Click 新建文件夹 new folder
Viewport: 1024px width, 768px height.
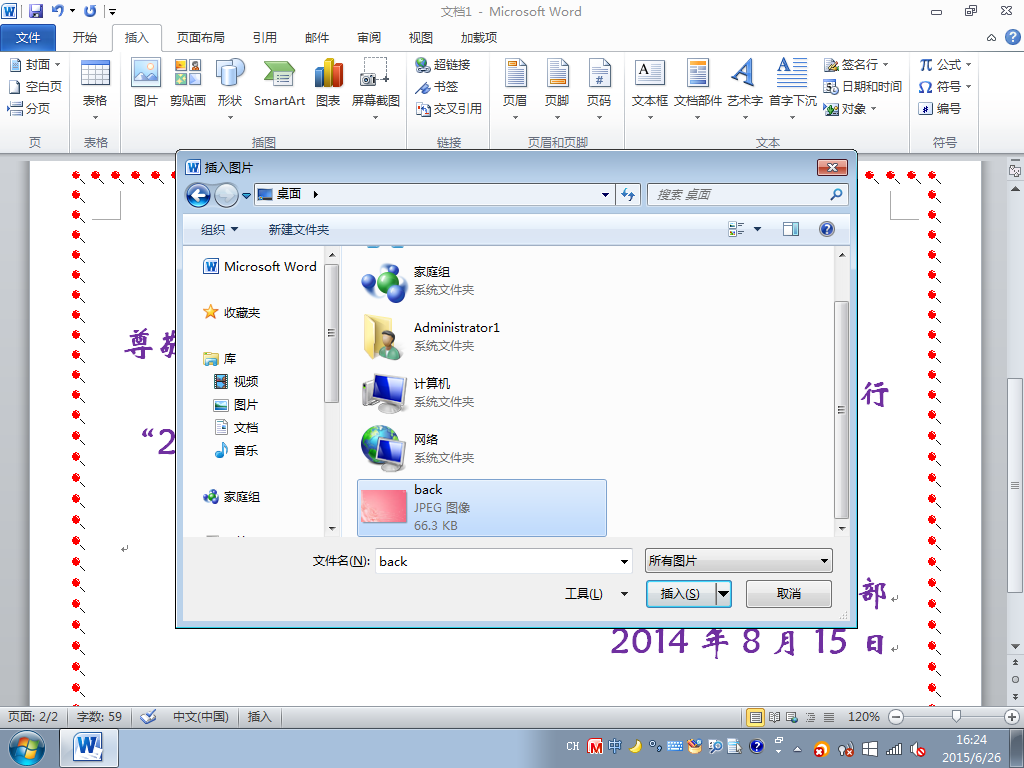tap(298, 229)
